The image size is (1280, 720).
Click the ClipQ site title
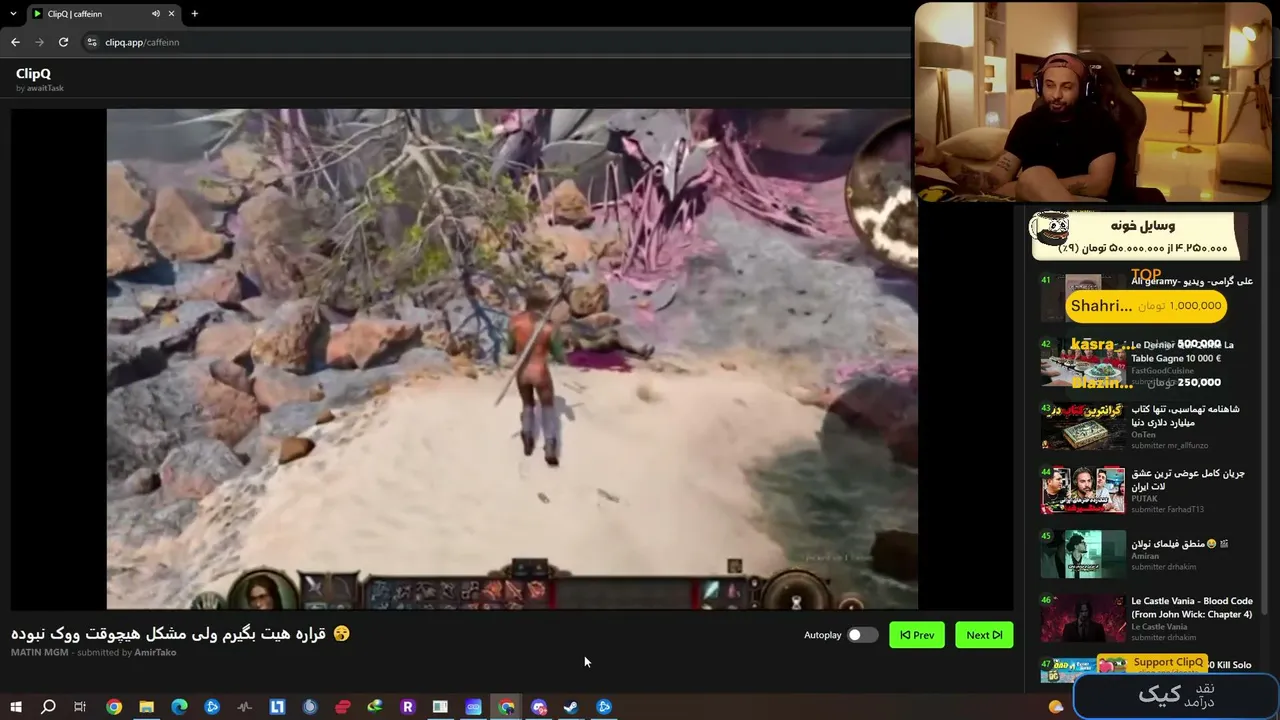(x=33, y=73)
